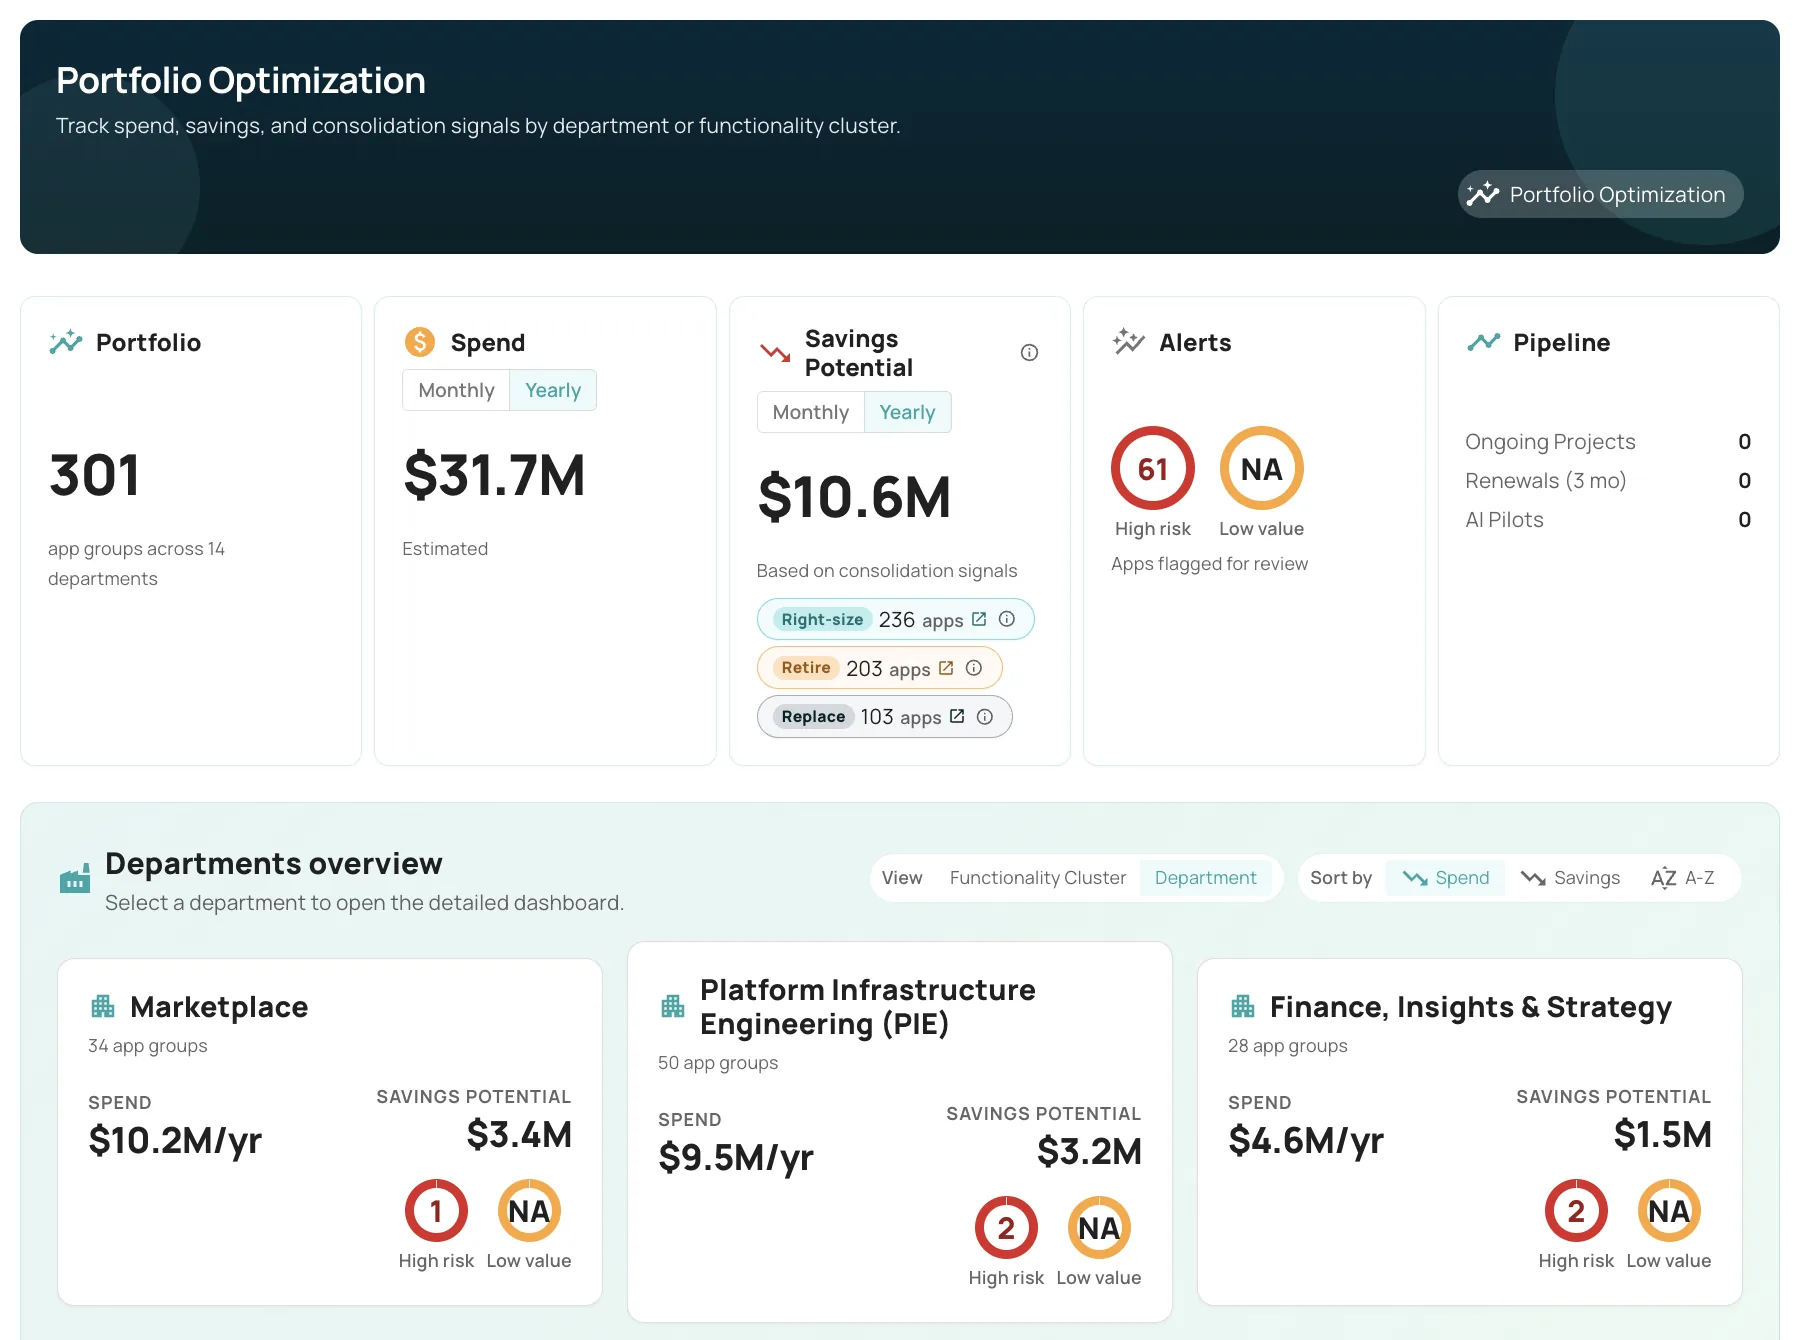Click the Pipeline trend line icon
The width and height of the screenshot is (1802, 1340).
pyautogui.click(x=1483, y=342)
